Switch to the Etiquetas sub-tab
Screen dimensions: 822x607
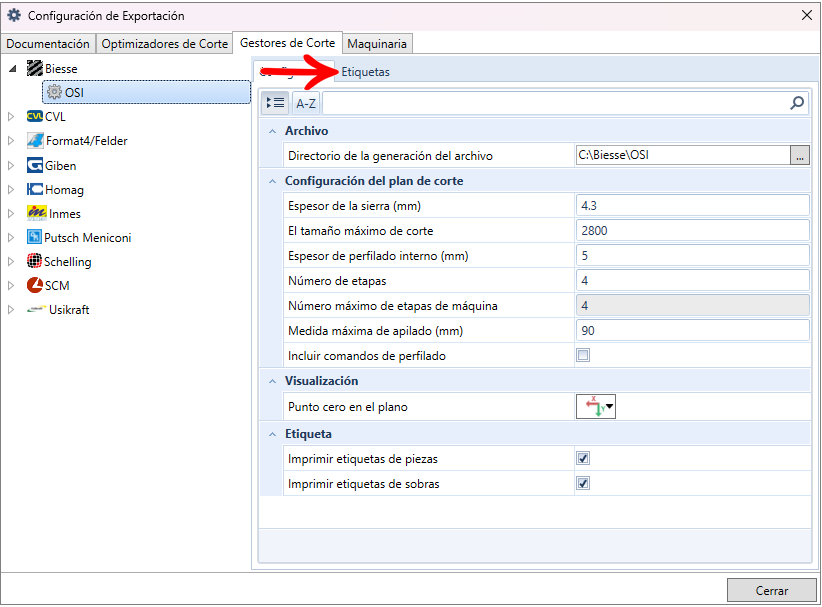[365, 72]
